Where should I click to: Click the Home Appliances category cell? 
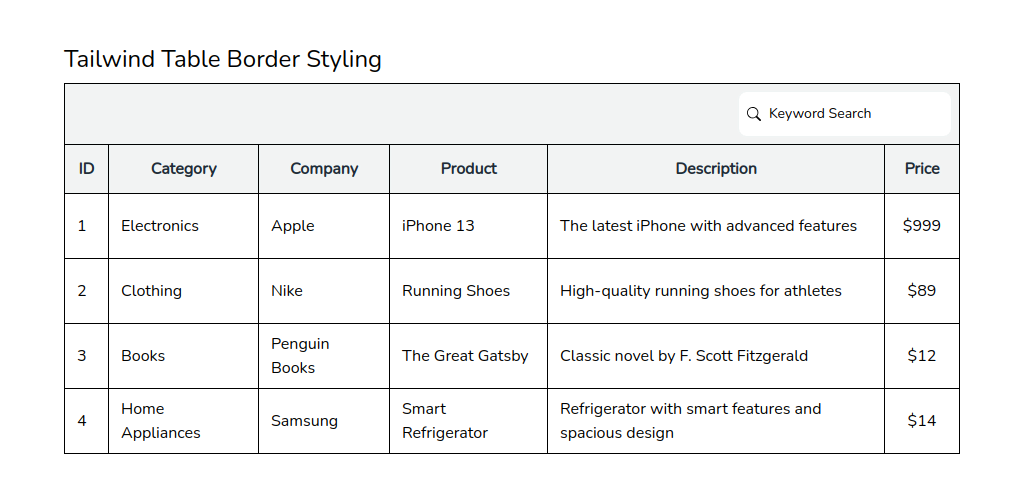(x=161, y=421)
